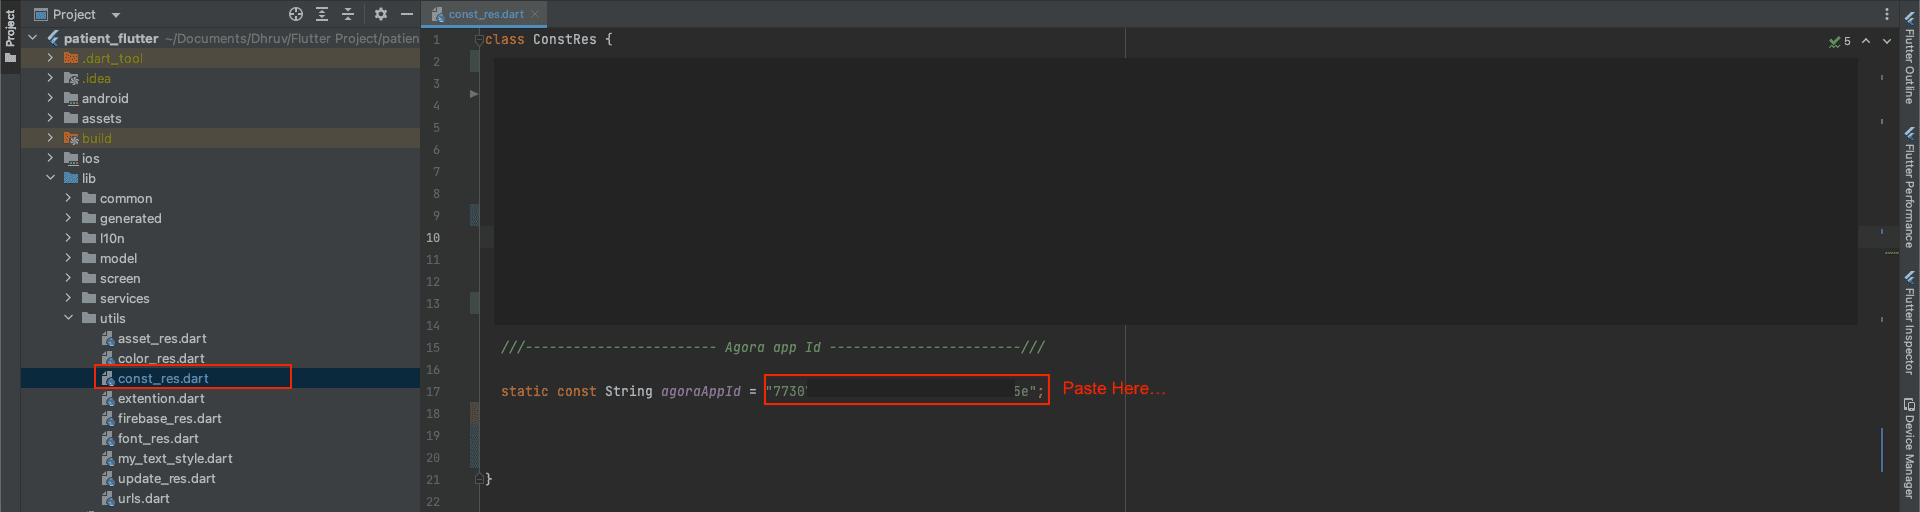This screenshot has width=1920, height=512.
Task: Click the urls.dart Dart file icon
Action: pos(108,498)
